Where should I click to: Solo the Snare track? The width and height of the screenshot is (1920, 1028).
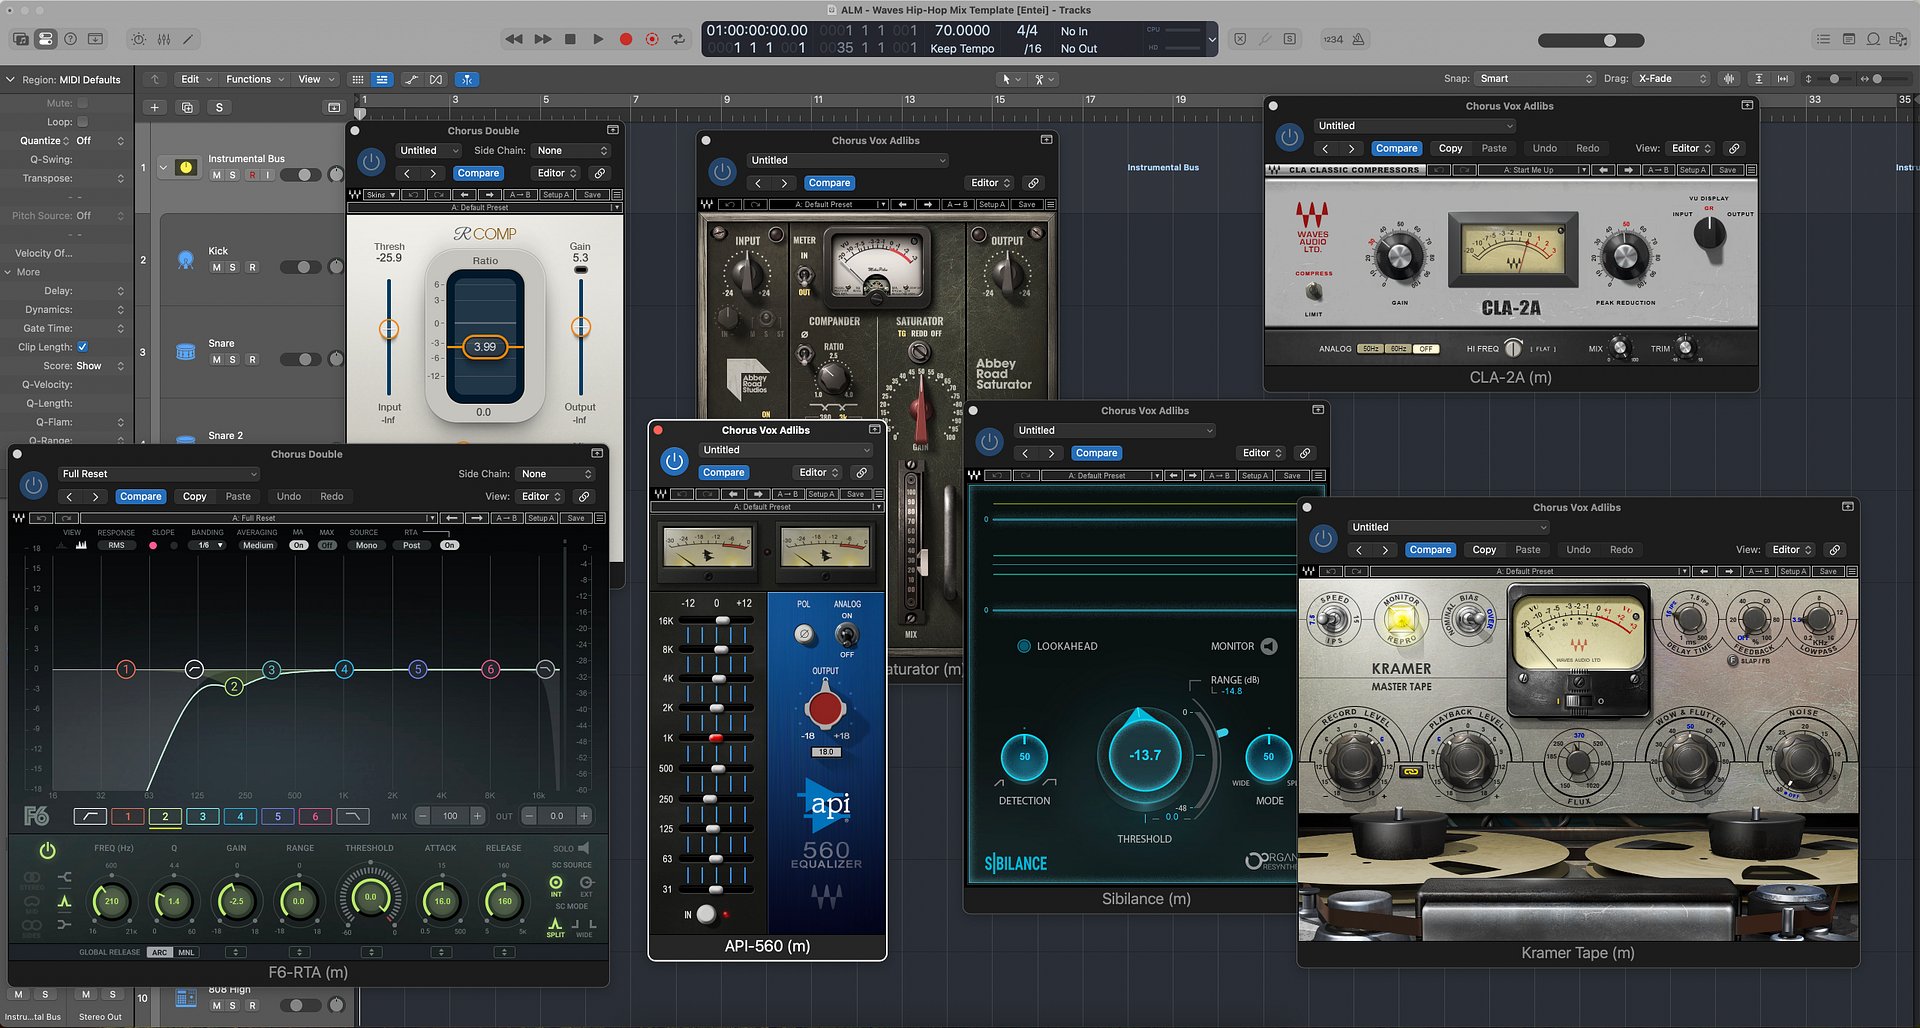coord(233,359)
